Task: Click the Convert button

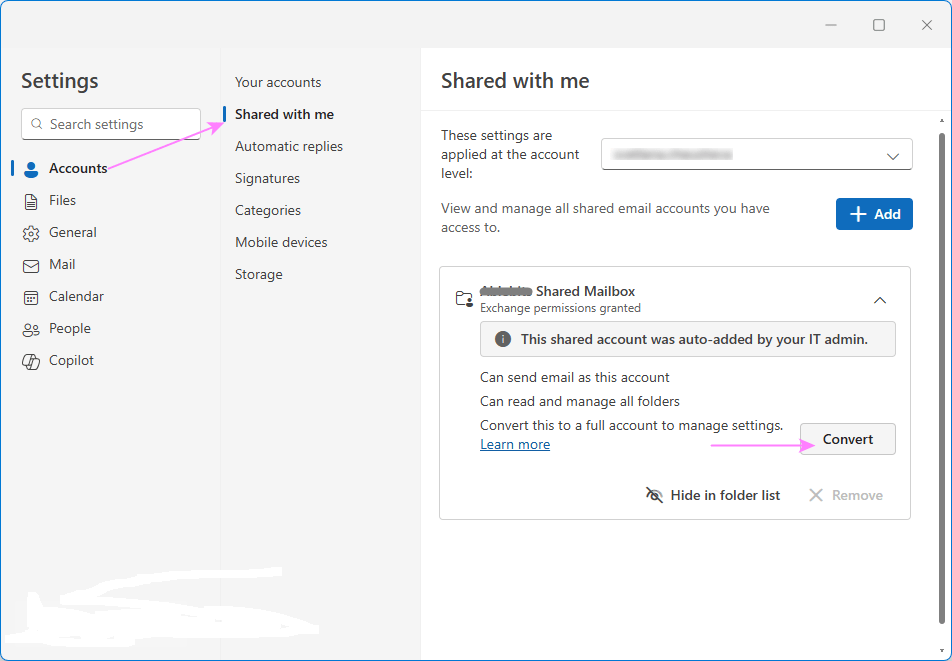Action: coord(848,439)
